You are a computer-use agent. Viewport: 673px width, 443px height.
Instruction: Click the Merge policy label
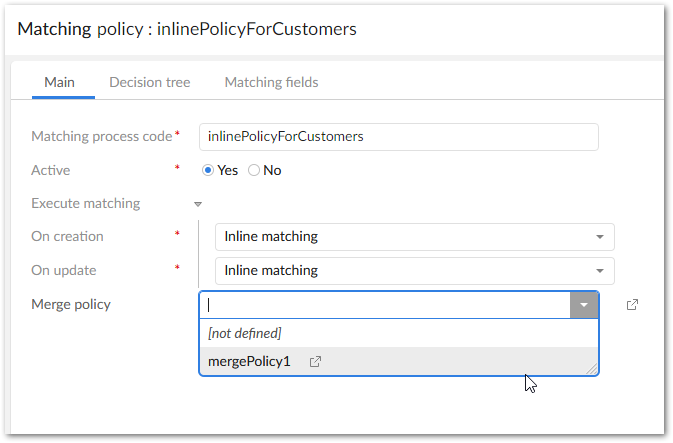coord(71,304)
